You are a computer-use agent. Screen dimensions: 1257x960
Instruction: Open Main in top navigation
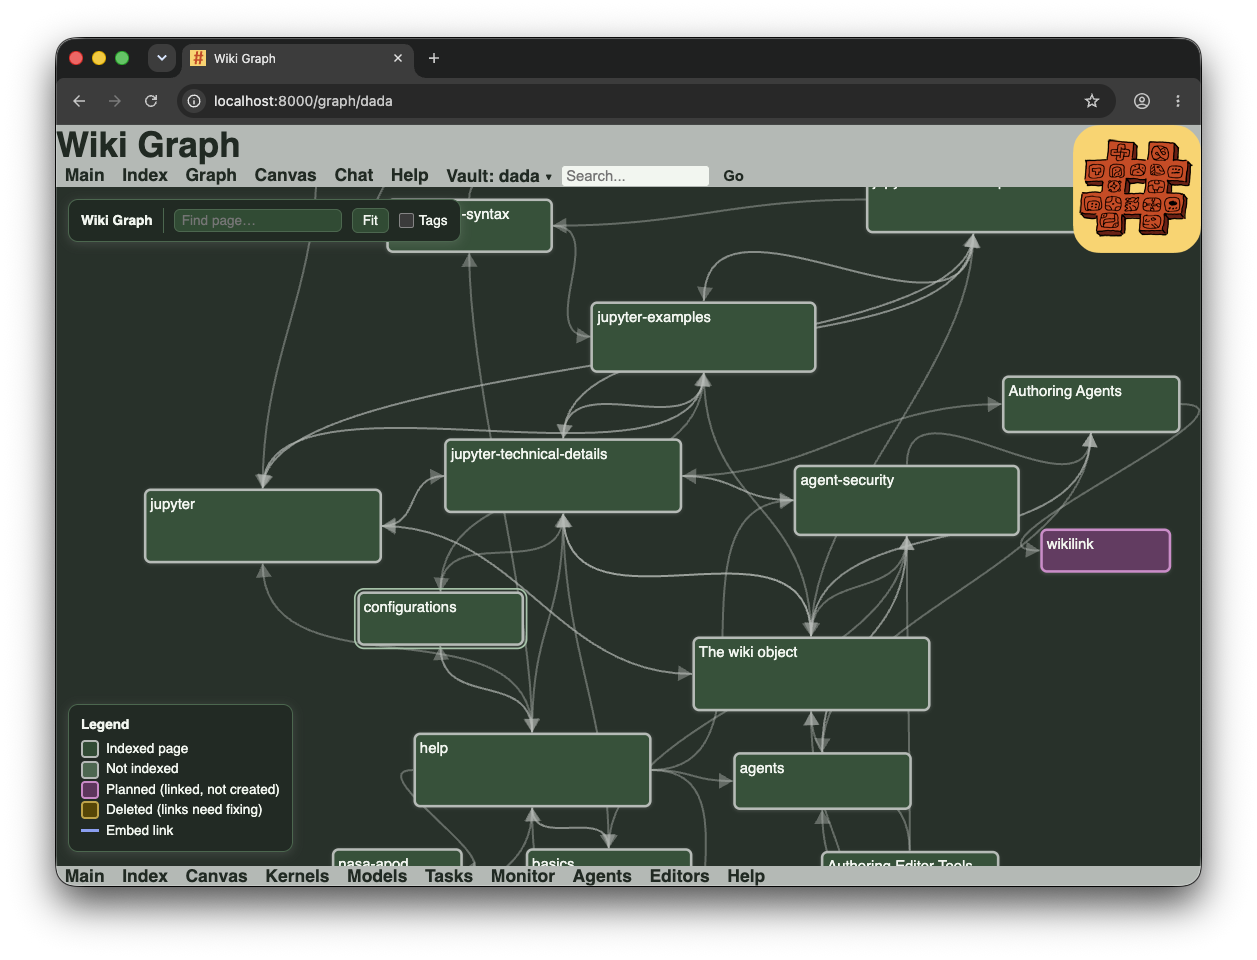tap(85, 175)
